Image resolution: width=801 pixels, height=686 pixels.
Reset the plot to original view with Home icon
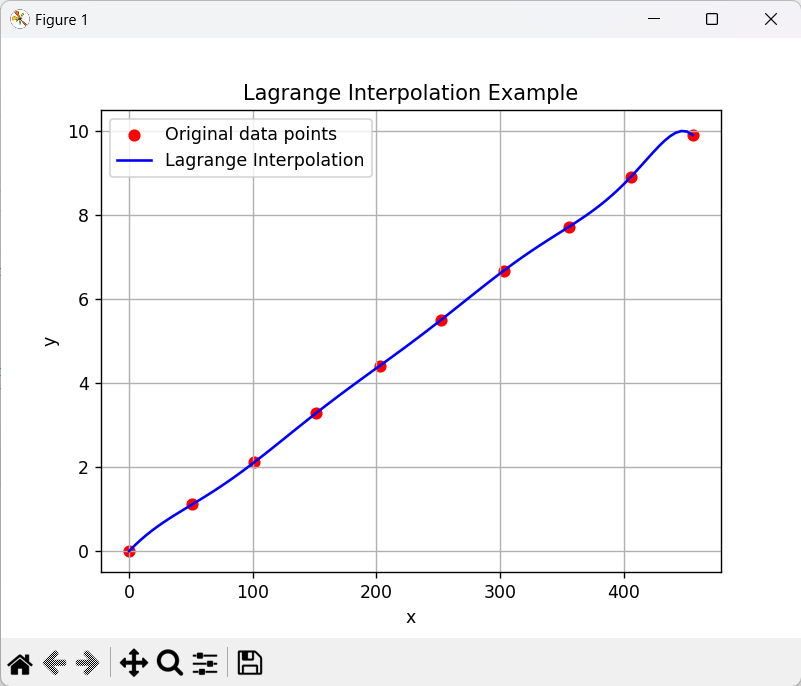point(20,664)
